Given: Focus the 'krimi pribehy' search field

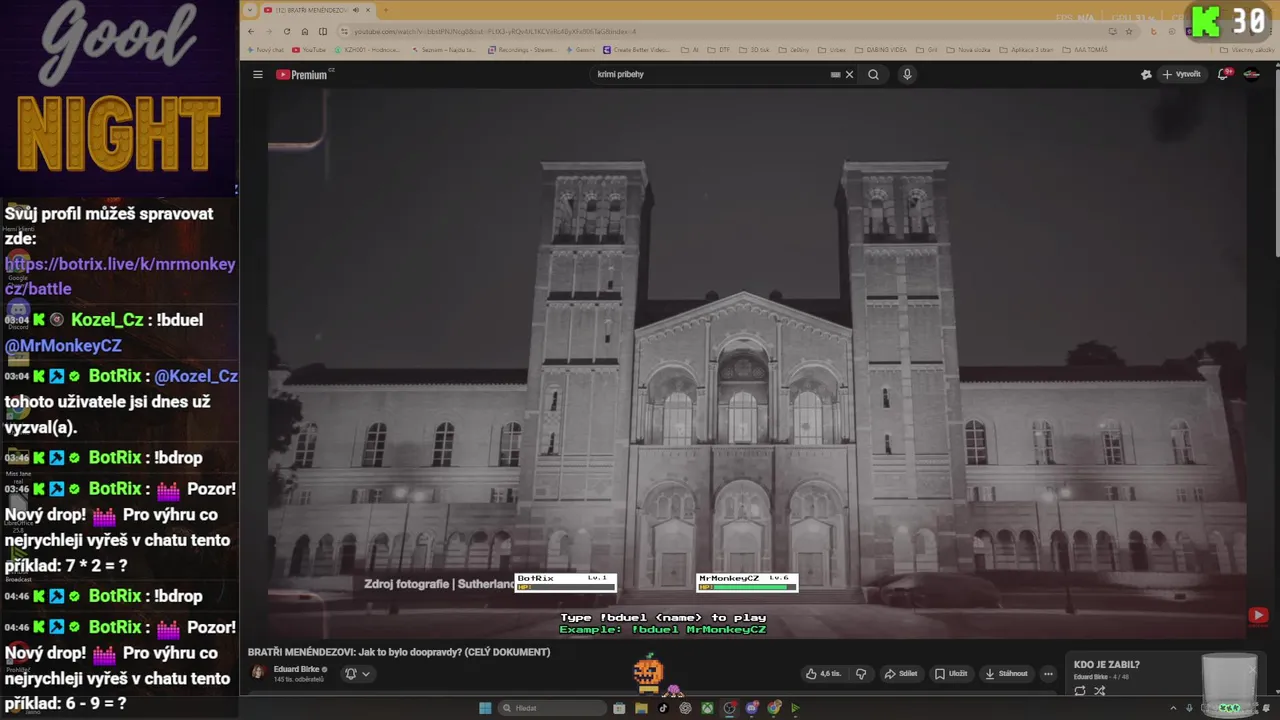Looking at the screenshot, I should coord(710,74).
